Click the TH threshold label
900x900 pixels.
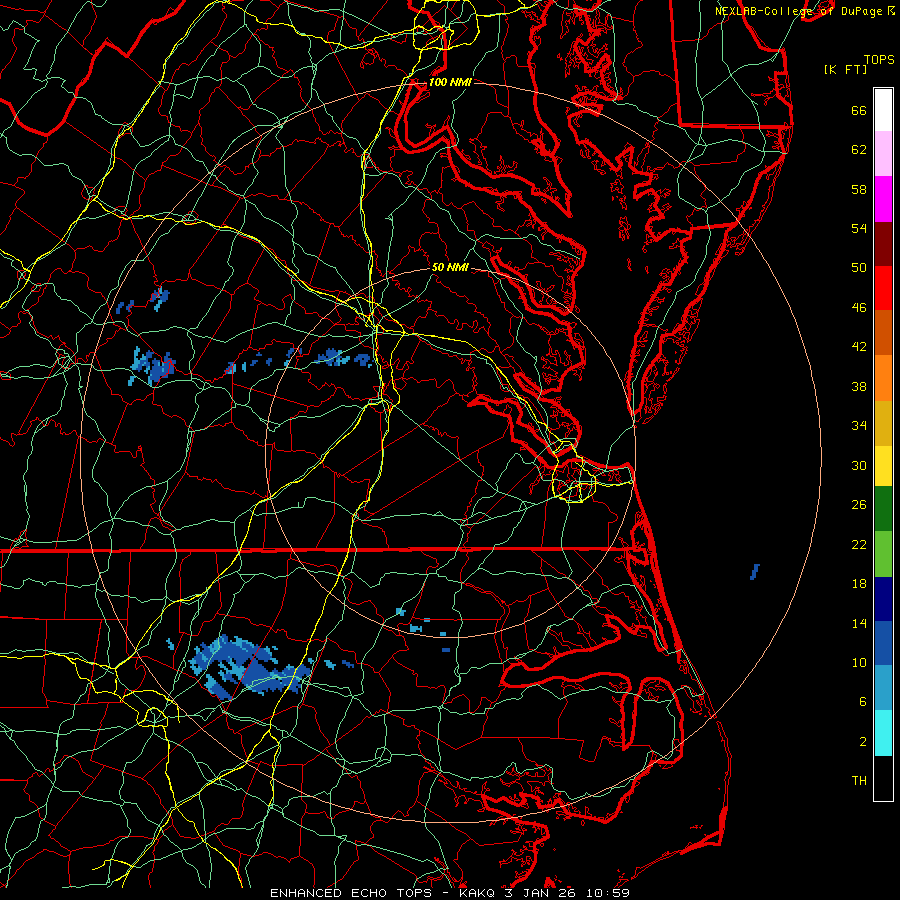(x=859, y=781)
